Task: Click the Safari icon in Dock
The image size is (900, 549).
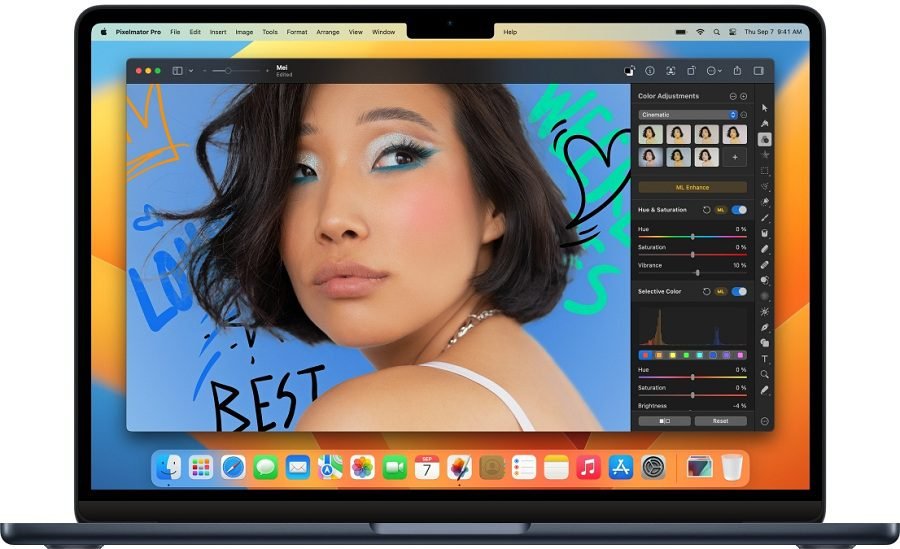Action: click(233, 467)
